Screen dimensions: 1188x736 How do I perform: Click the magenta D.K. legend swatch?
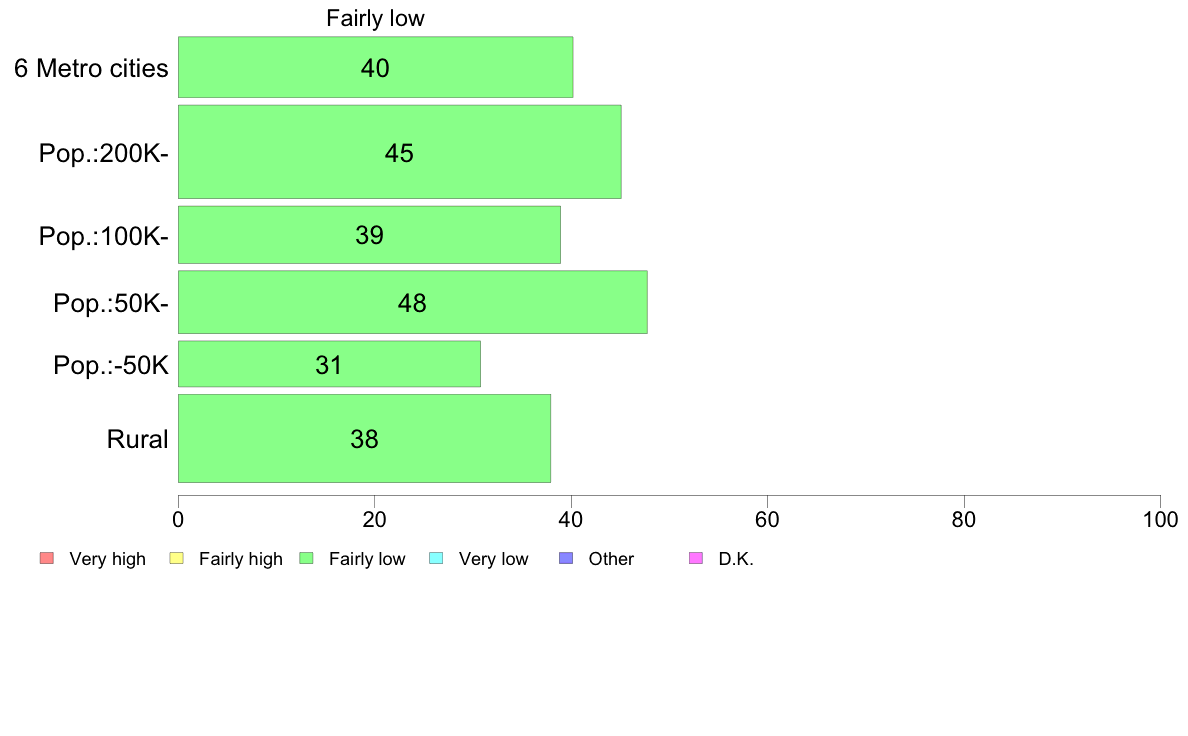[696, 559]
